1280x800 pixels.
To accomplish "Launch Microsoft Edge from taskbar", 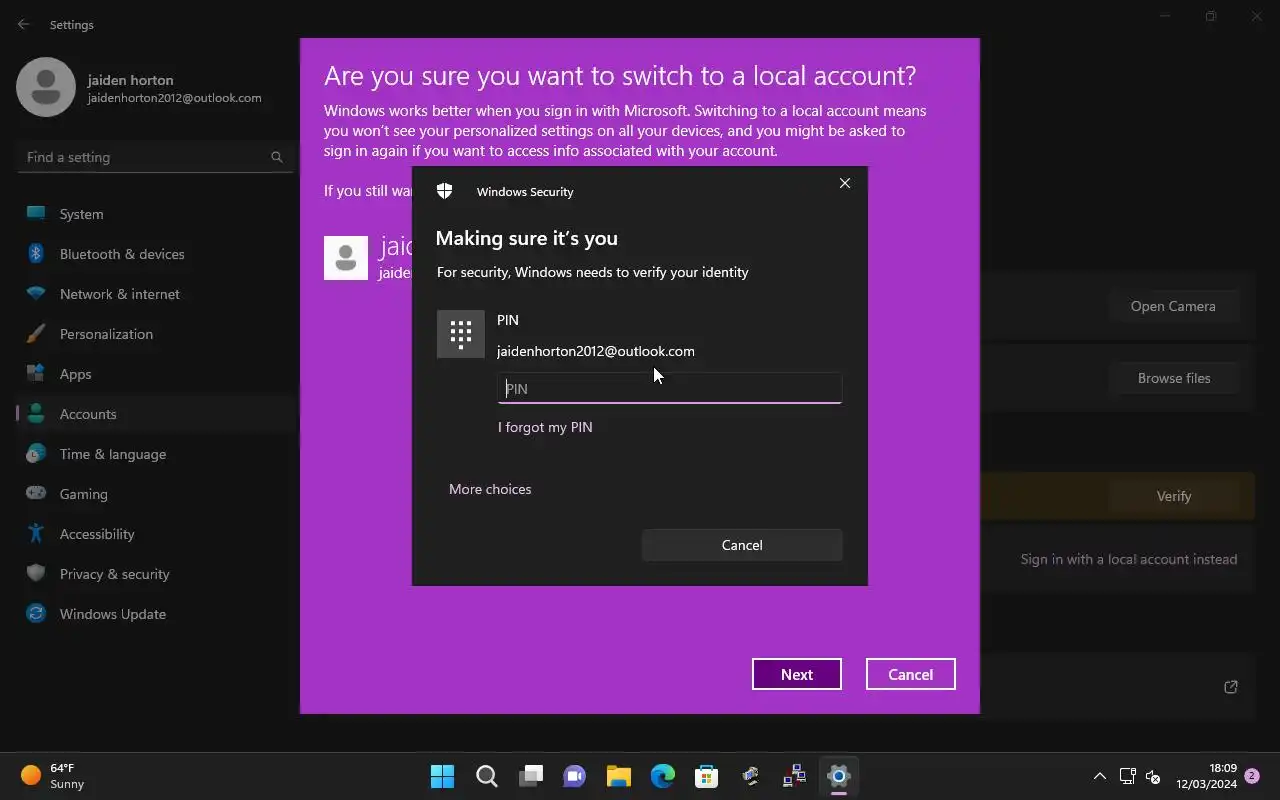I will pos(662,776).
